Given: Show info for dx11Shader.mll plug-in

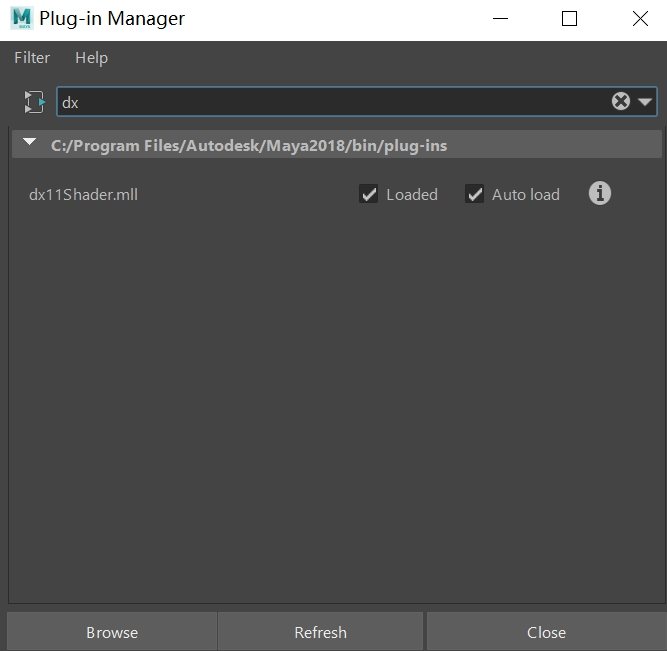Looking at the screenshot, I should point(600,194).
